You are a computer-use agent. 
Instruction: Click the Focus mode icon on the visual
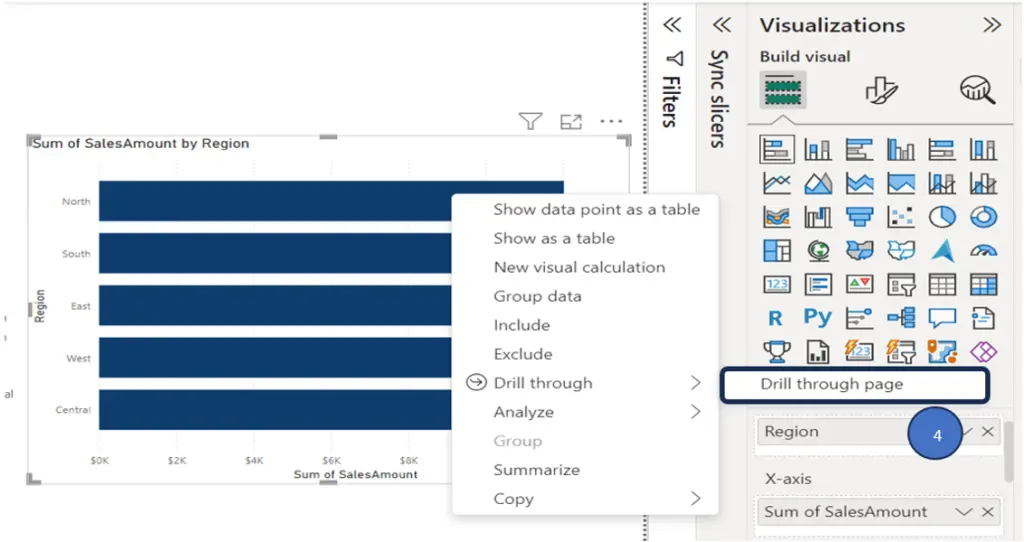[x=571, y=121]
